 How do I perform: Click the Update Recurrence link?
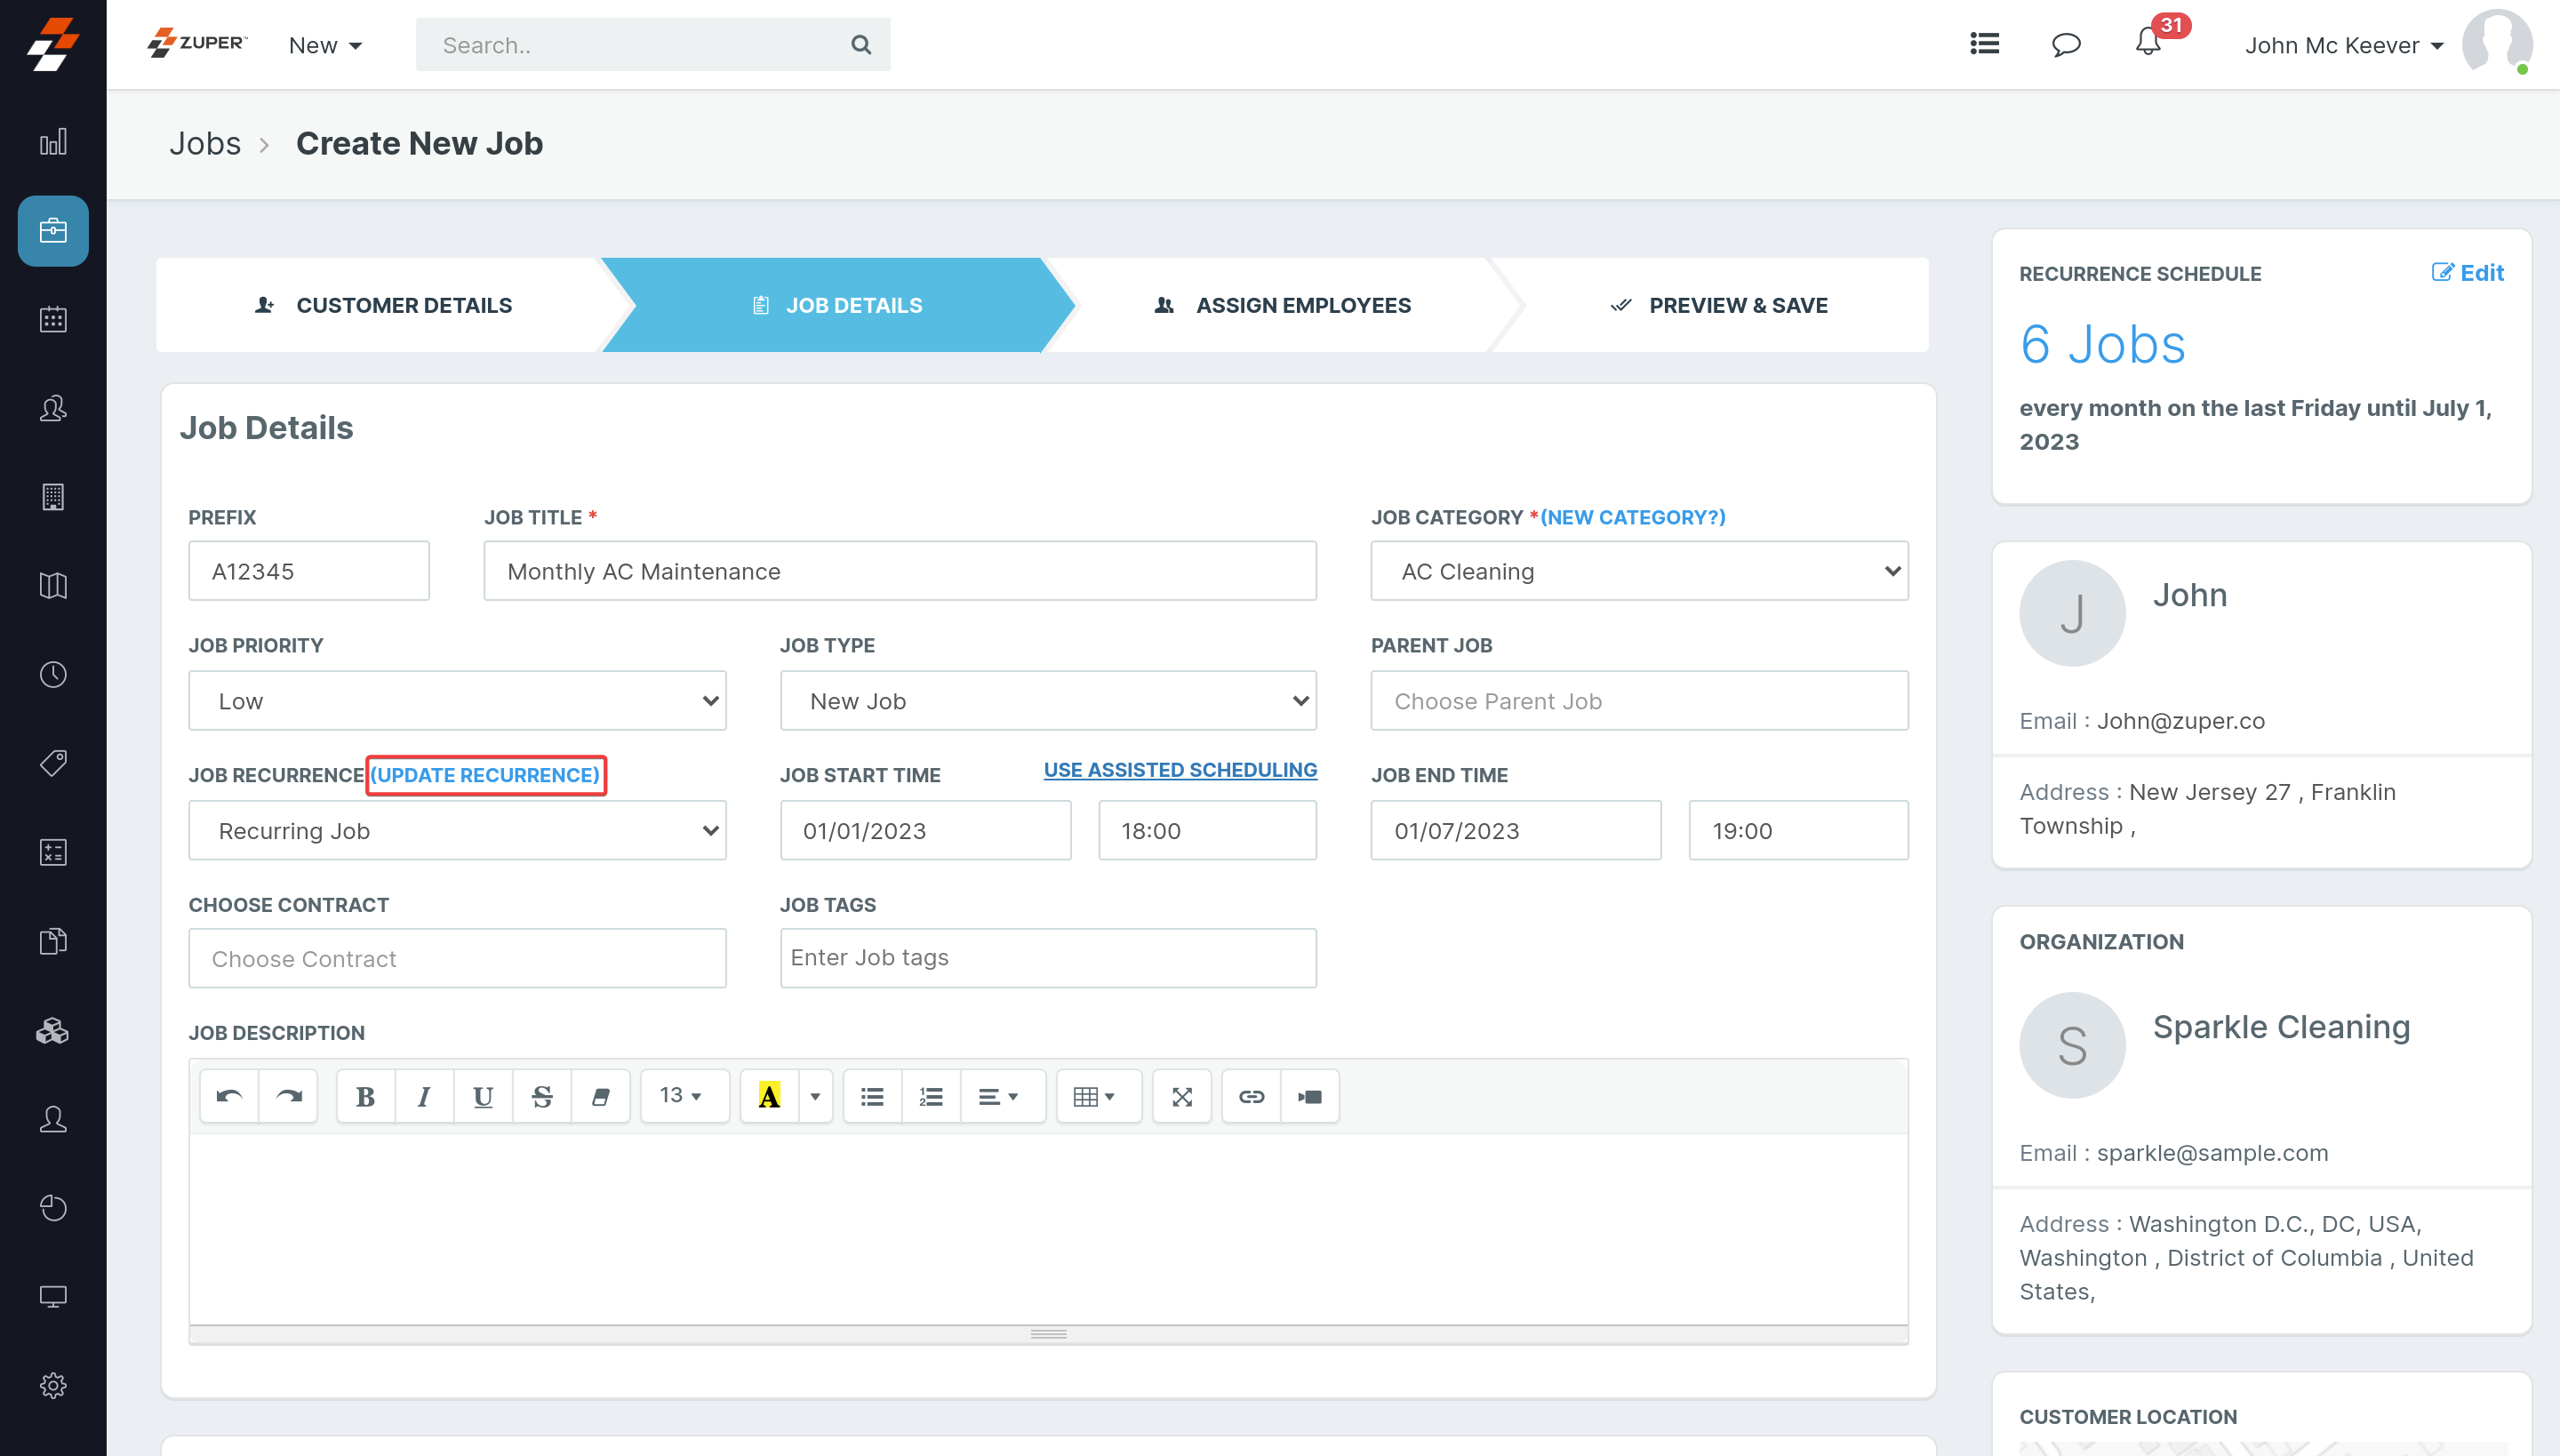point(485,775)
